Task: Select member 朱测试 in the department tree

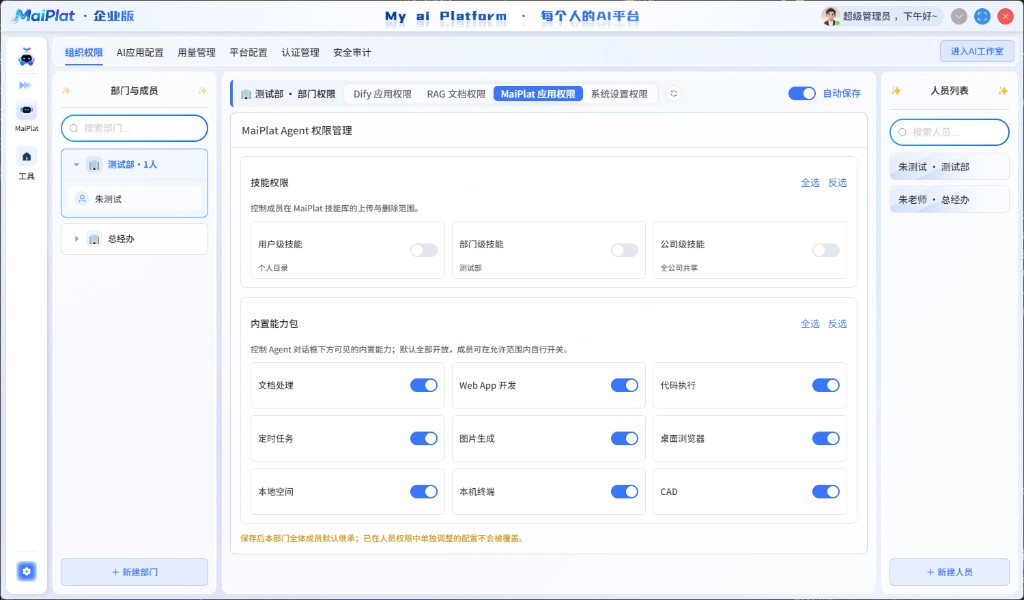Action: (x=135, y=199)
